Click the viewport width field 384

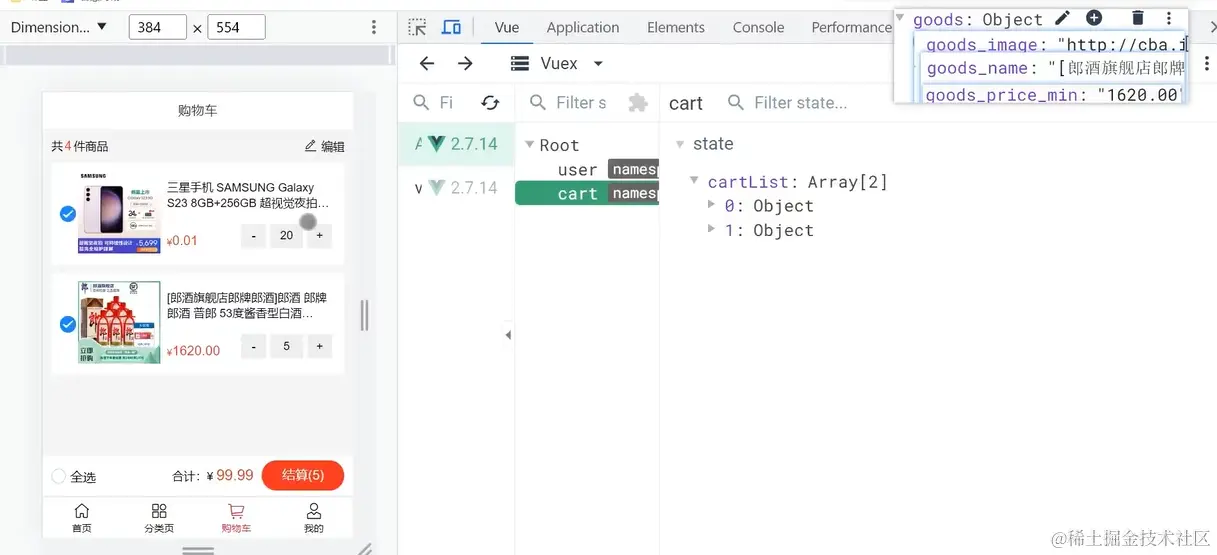pyautogui.click(x=158, y=27)
